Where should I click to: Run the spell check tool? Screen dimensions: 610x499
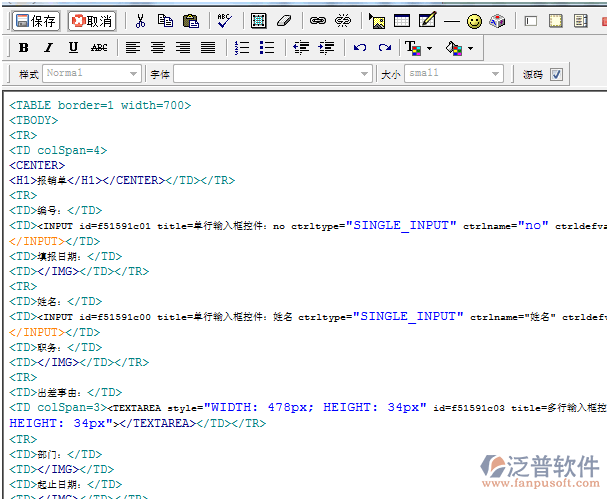[224, 21]
